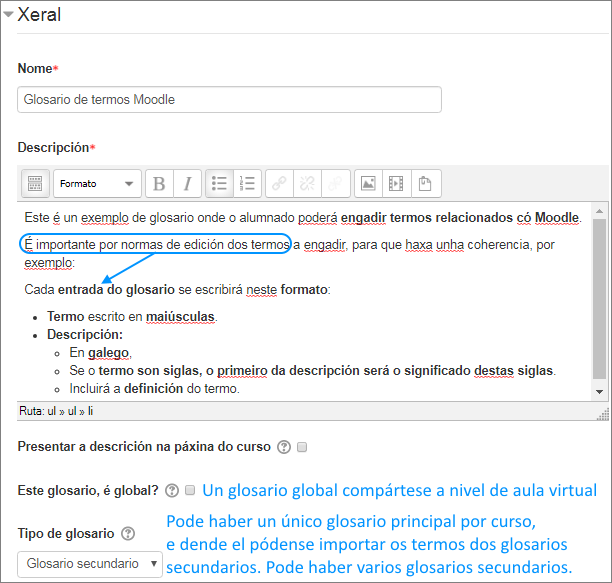The height and width of the screenshot is (583, 612).
Task: Click inside the description editor text area
Action: point(304,301)
